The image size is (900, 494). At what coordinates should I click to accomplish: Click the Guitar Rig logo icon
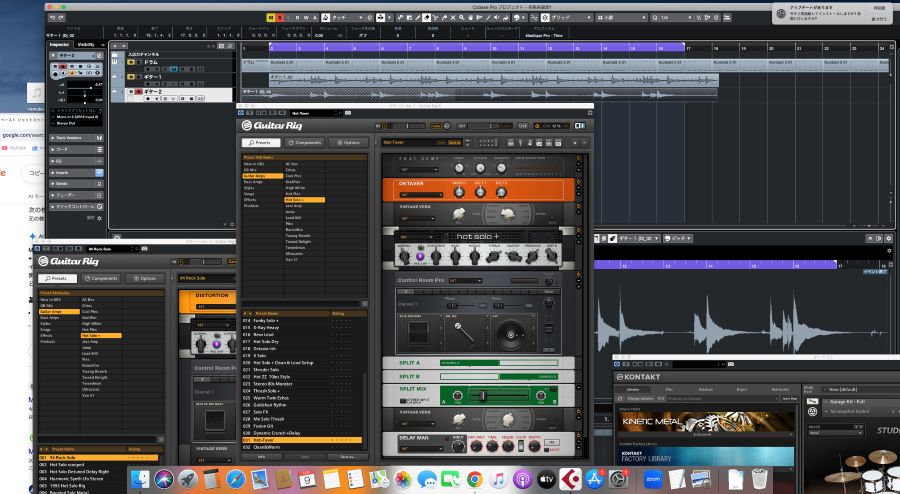pos(247,125)
